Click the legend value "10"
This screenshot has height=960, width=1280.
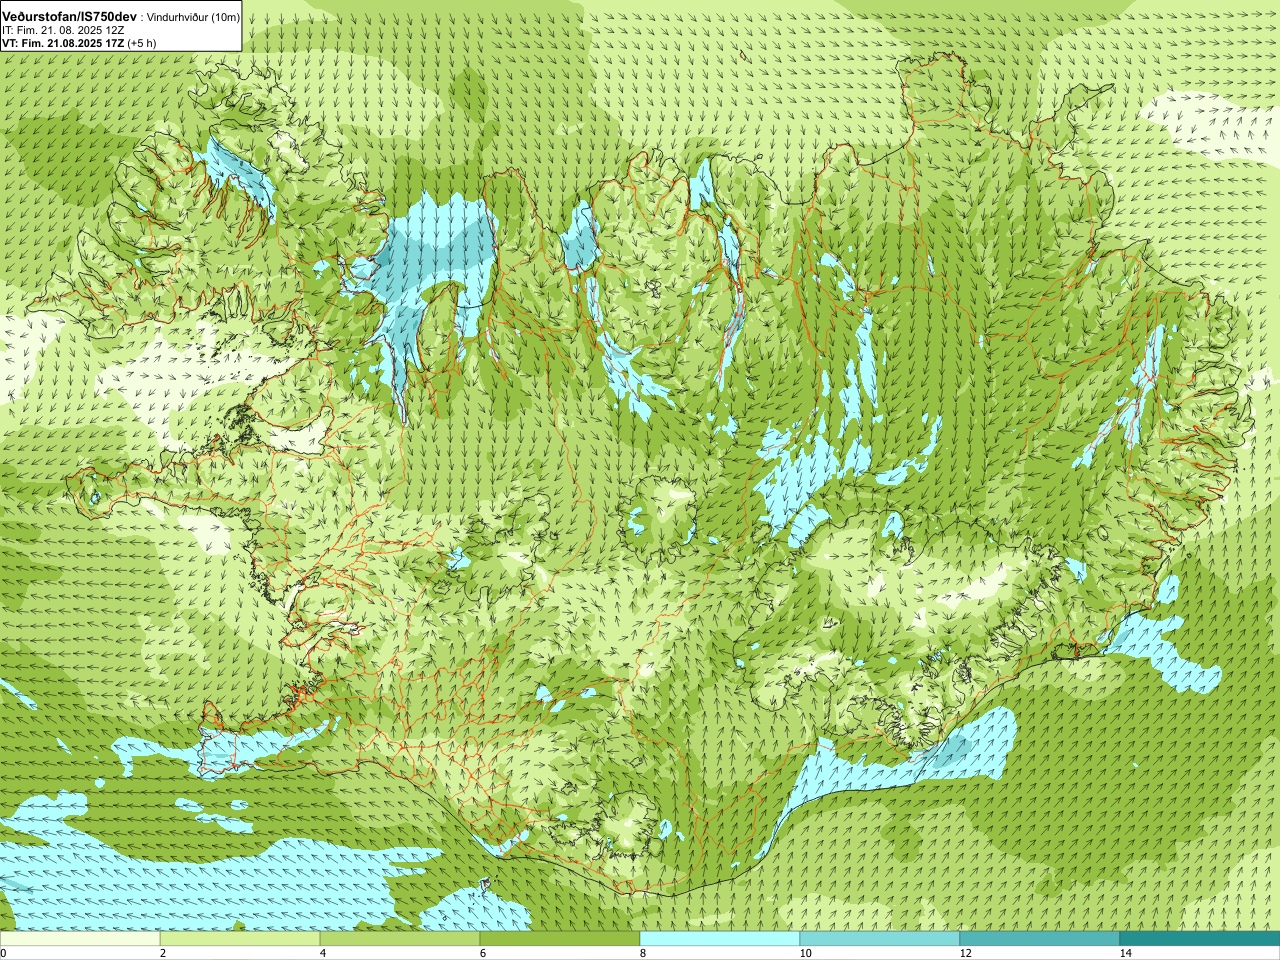(x=805, y=953)
